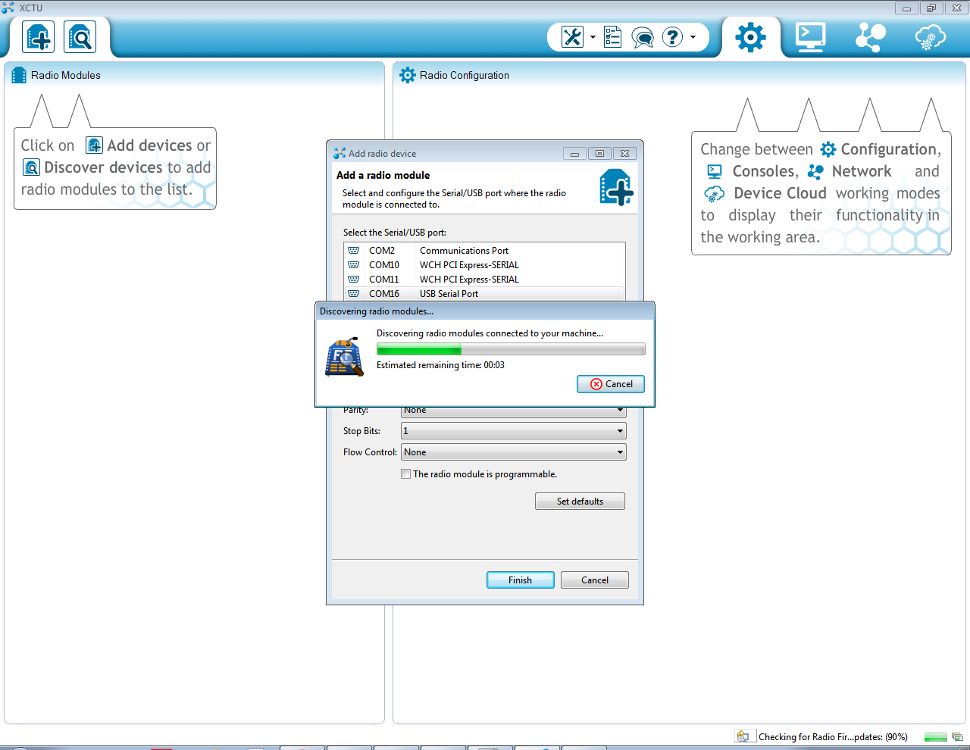Click the discovery magnifier illustration icon
The image size is (970, 750).
pyautogui.click(x=344, y=357)
